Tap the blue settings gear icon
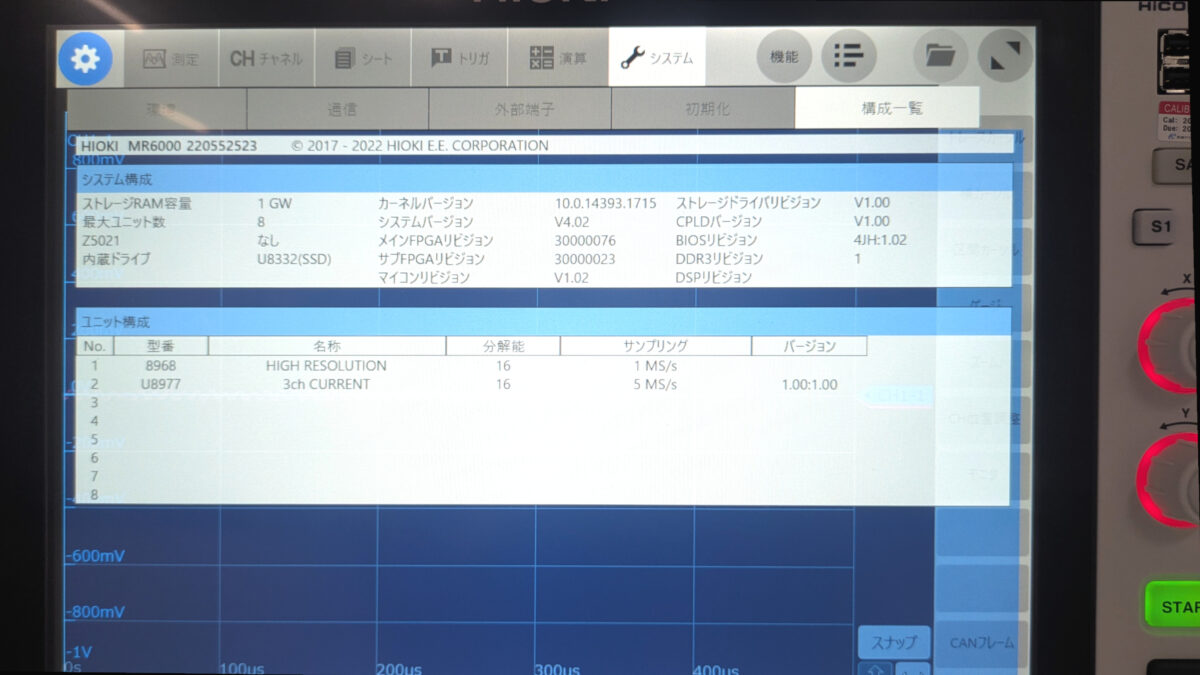This screenshot has height=675, width=1200. point(85,58)
